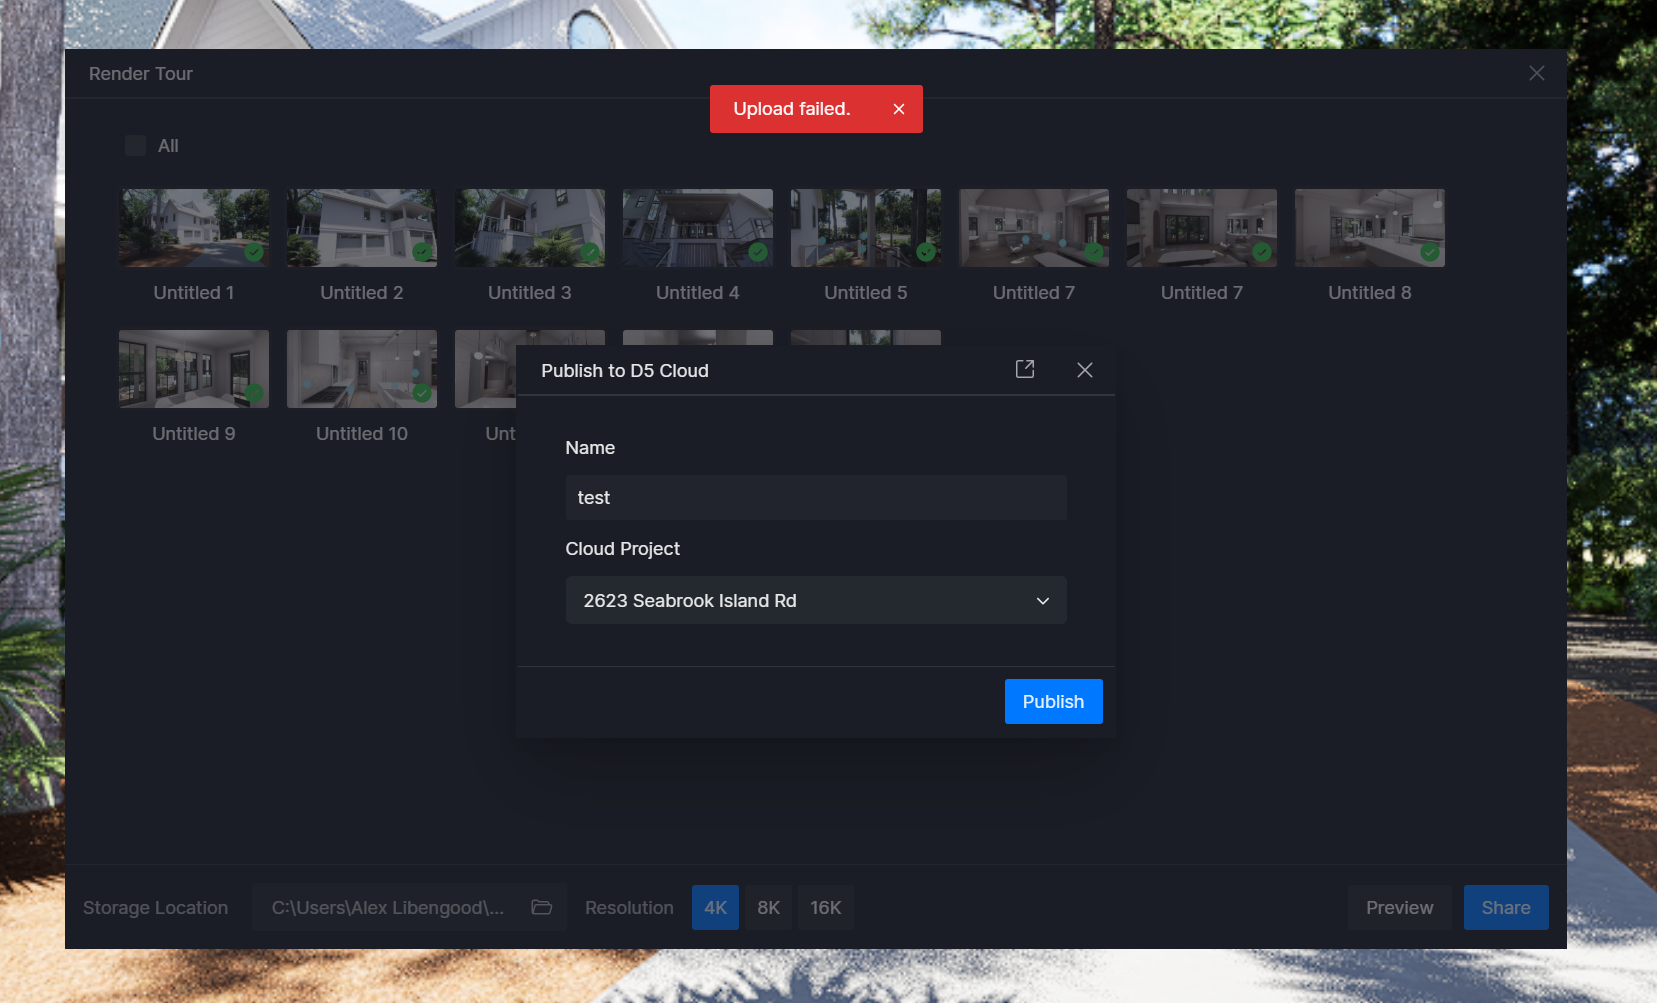Select 8K resolution
The width and height of the screenshot is (1657, 1003).
(x=768, y=907)
